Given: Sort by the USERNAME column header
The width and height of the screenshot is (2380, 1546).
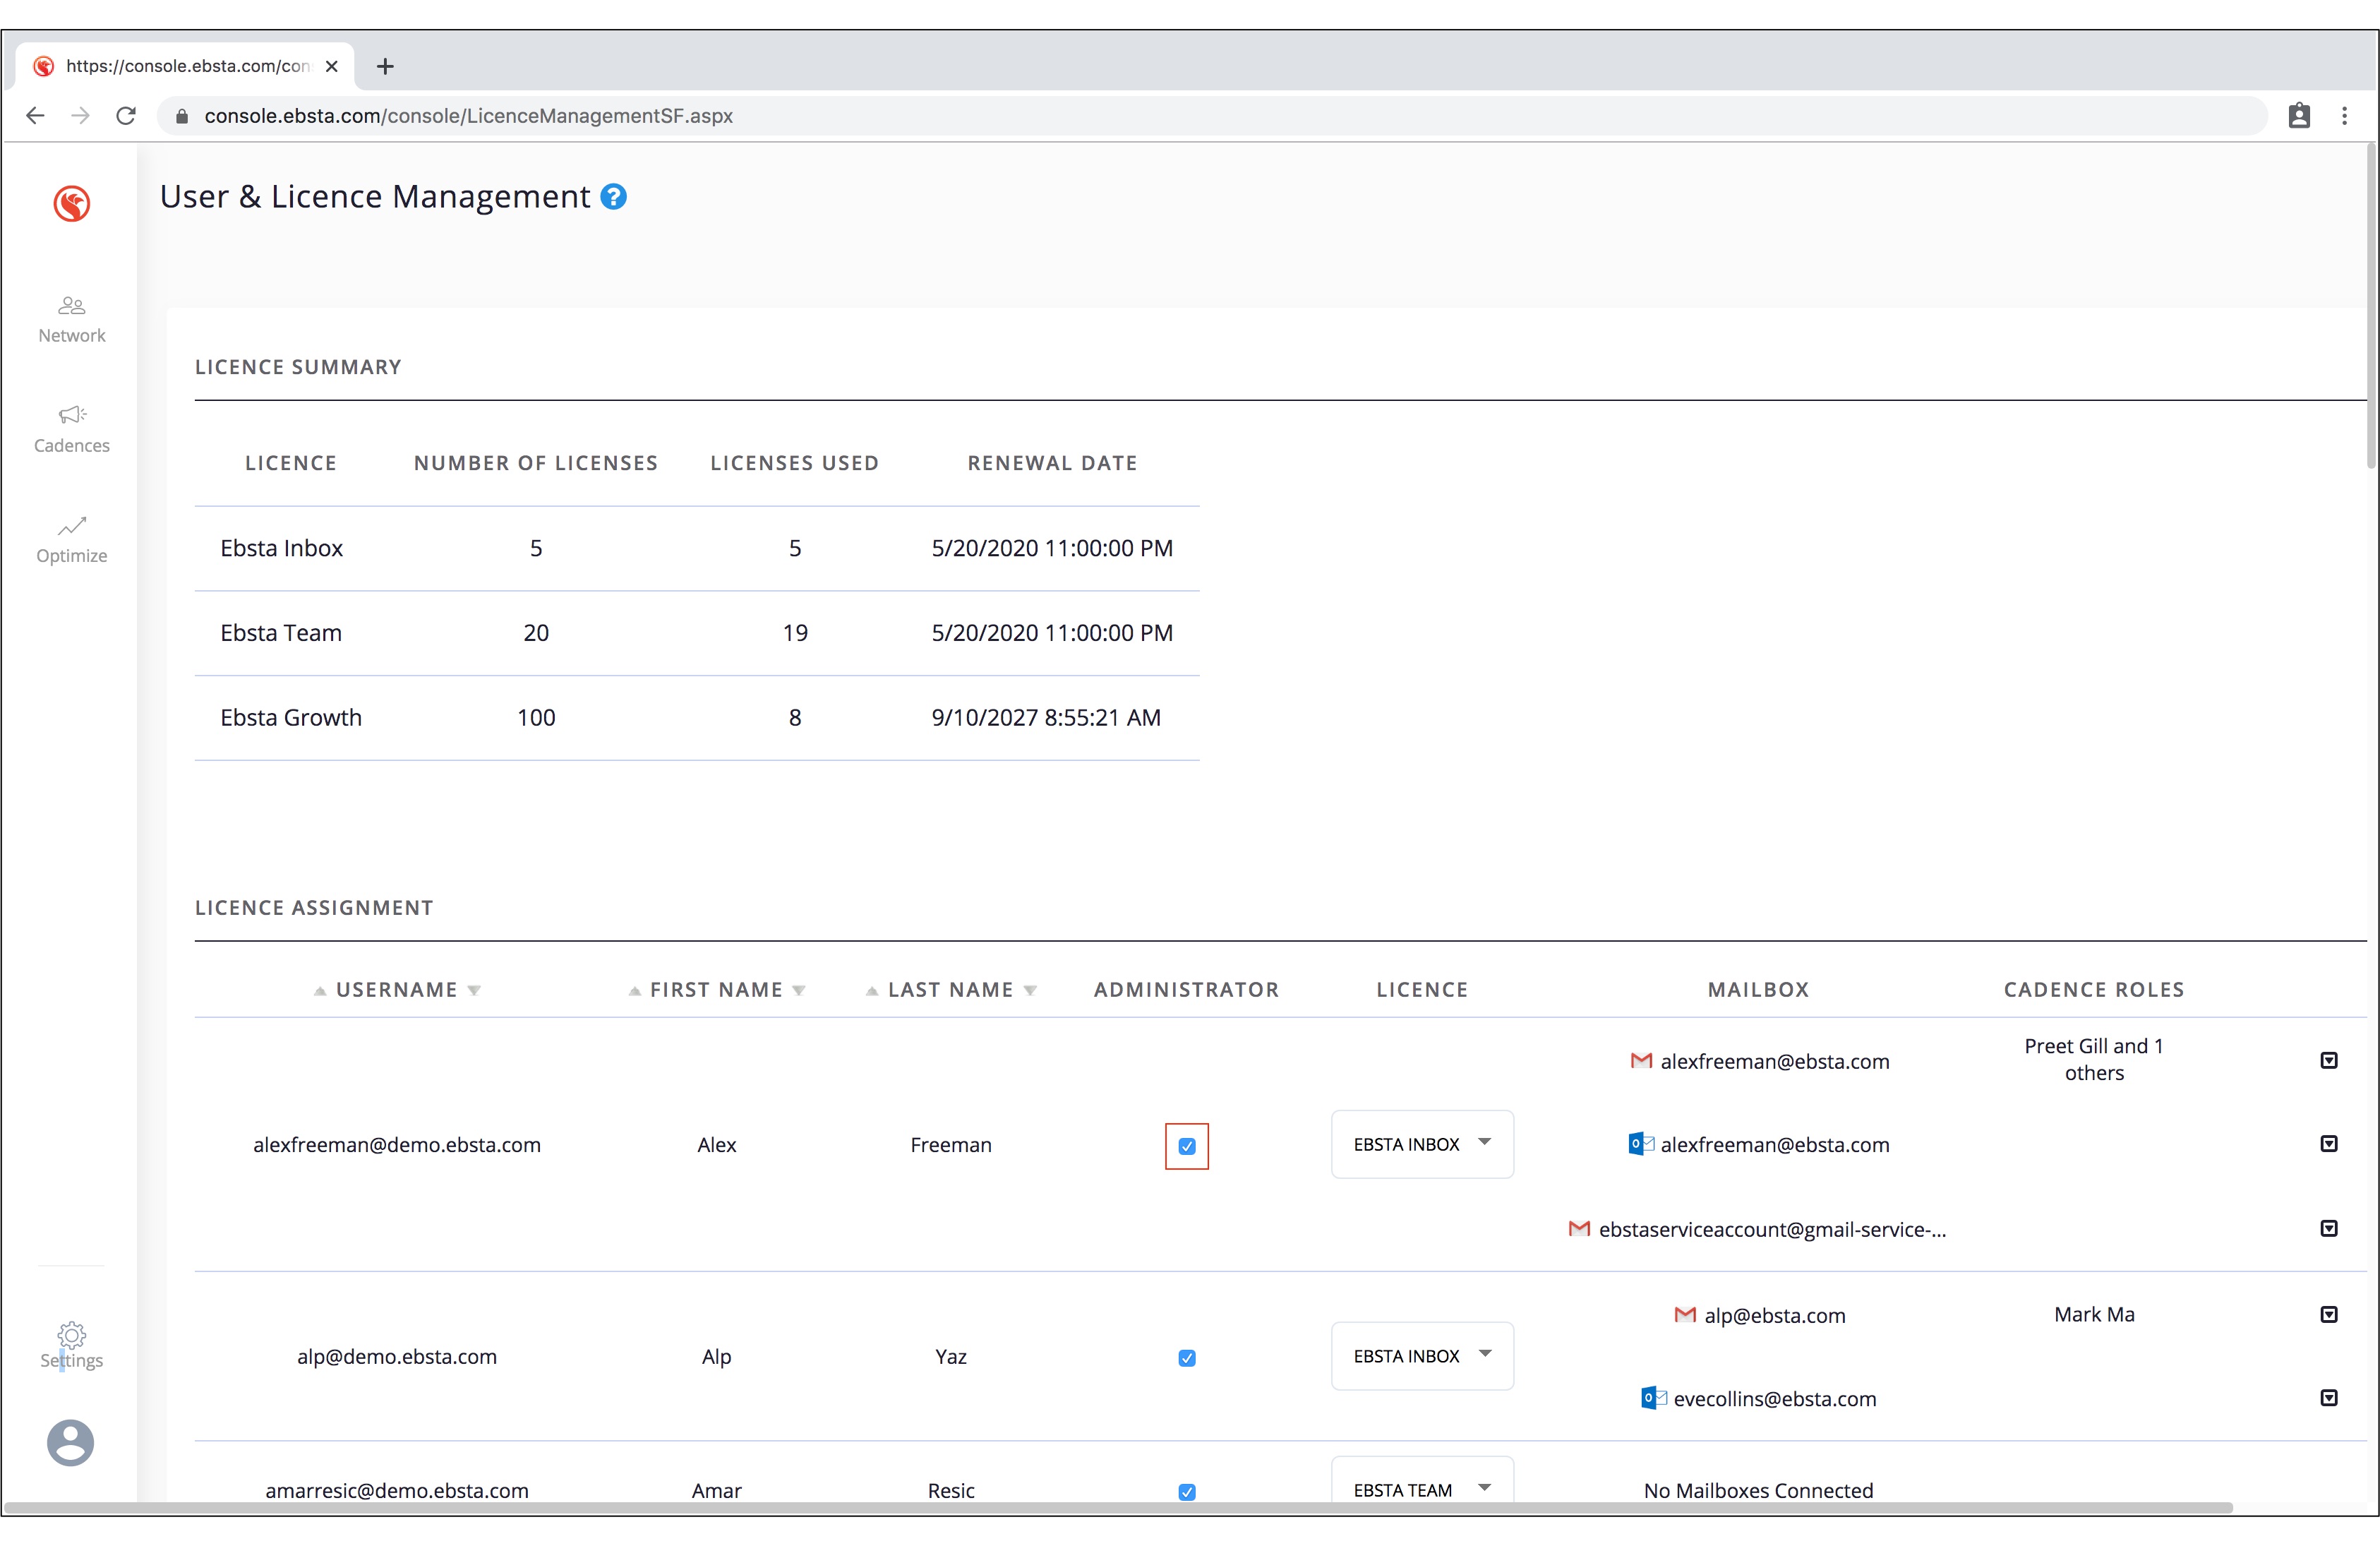Looking at the screenshot, I should click(x=396, y=990).
